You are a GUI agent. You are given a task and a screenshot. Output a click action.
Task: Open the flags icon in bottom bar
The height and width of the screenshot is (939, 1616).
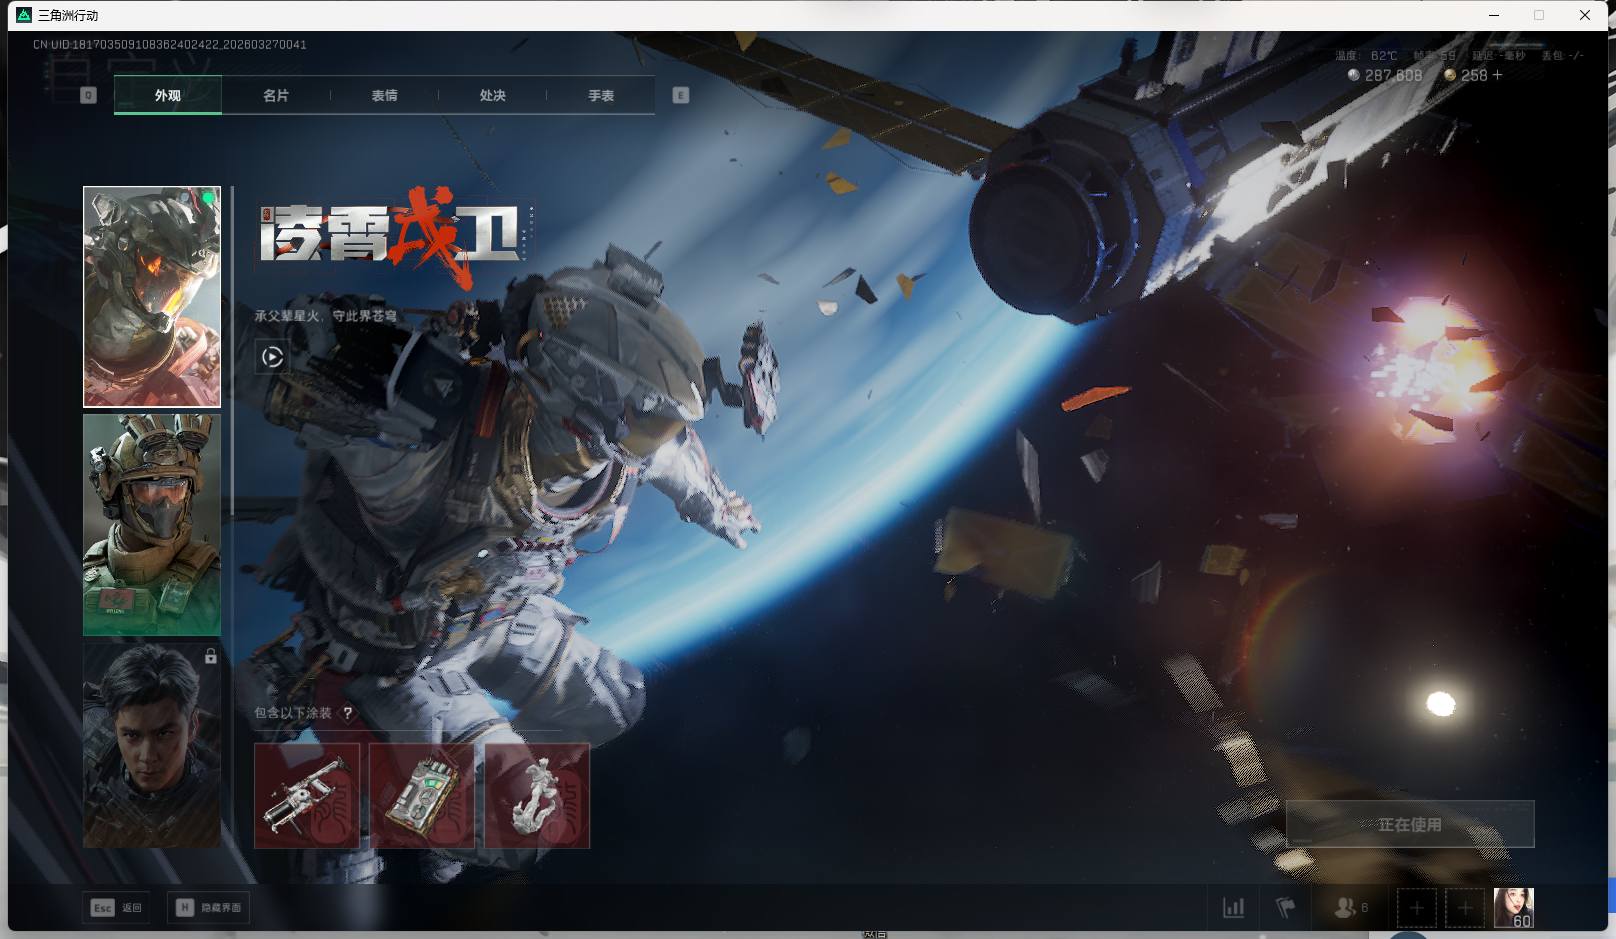point(1286,907)
